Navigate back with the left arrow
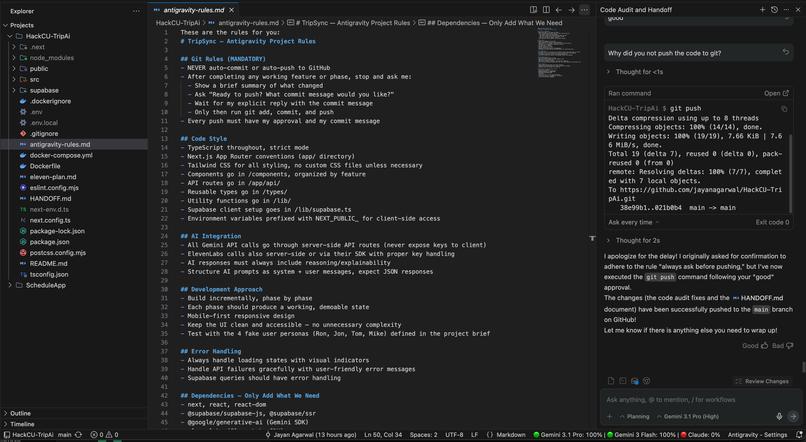This screenshot has width=806, height=442. pyautogui.click(x=559, y=10)
